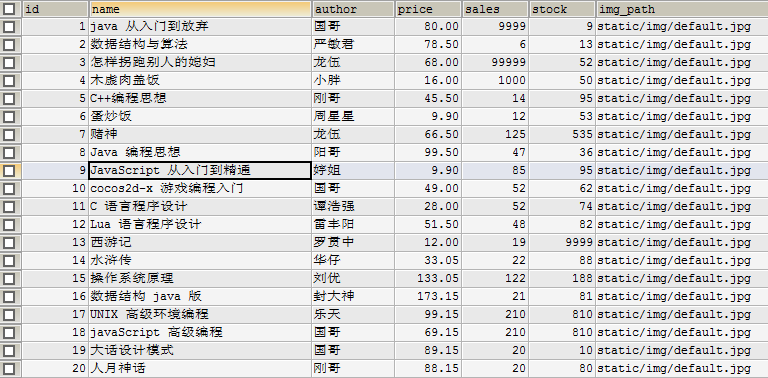Image resolution: width=768 pixels, height=378 pixels.
Task: Select the name cell '人月神话'
Action: click(x=200, y=368)
